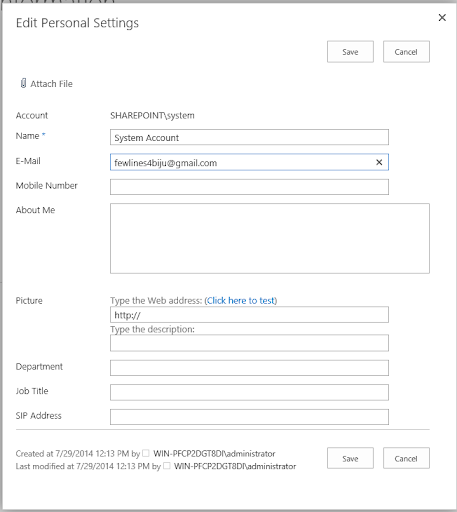The height and width of the screenshot is (512, 457).
Task: Click the SHAREPOINT\system account value
Action: [x=152, y=115]
